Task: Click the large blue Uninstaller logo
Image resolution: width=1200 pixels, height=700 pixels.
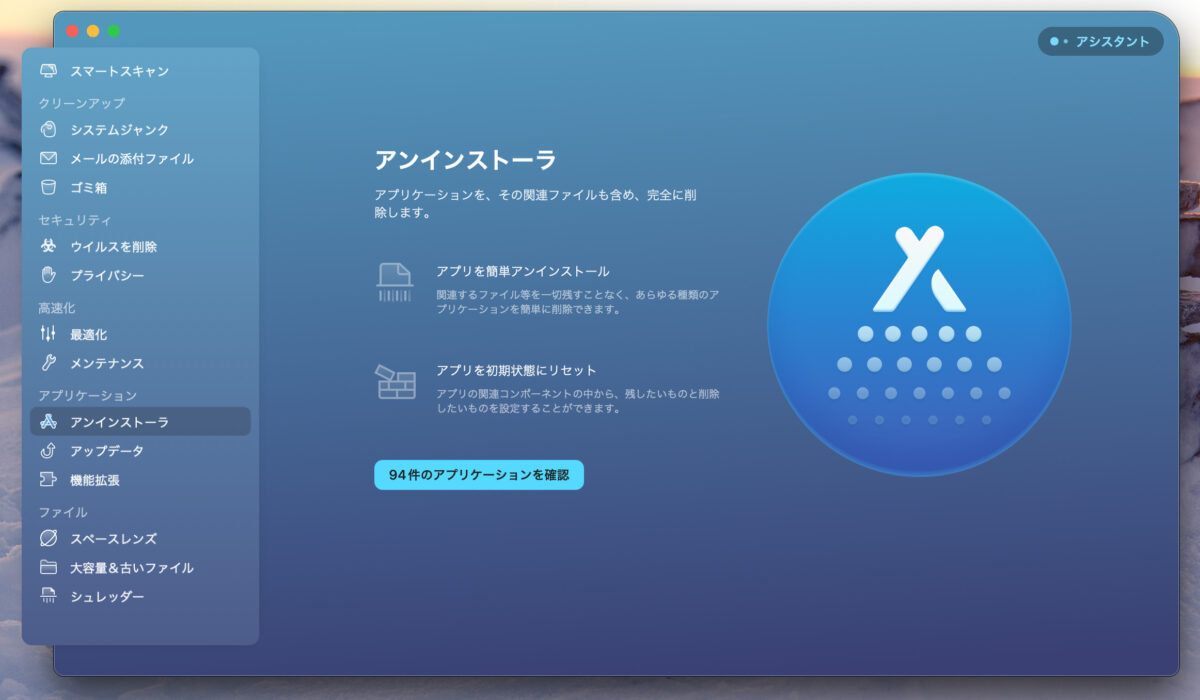Action: coord(919,325)
